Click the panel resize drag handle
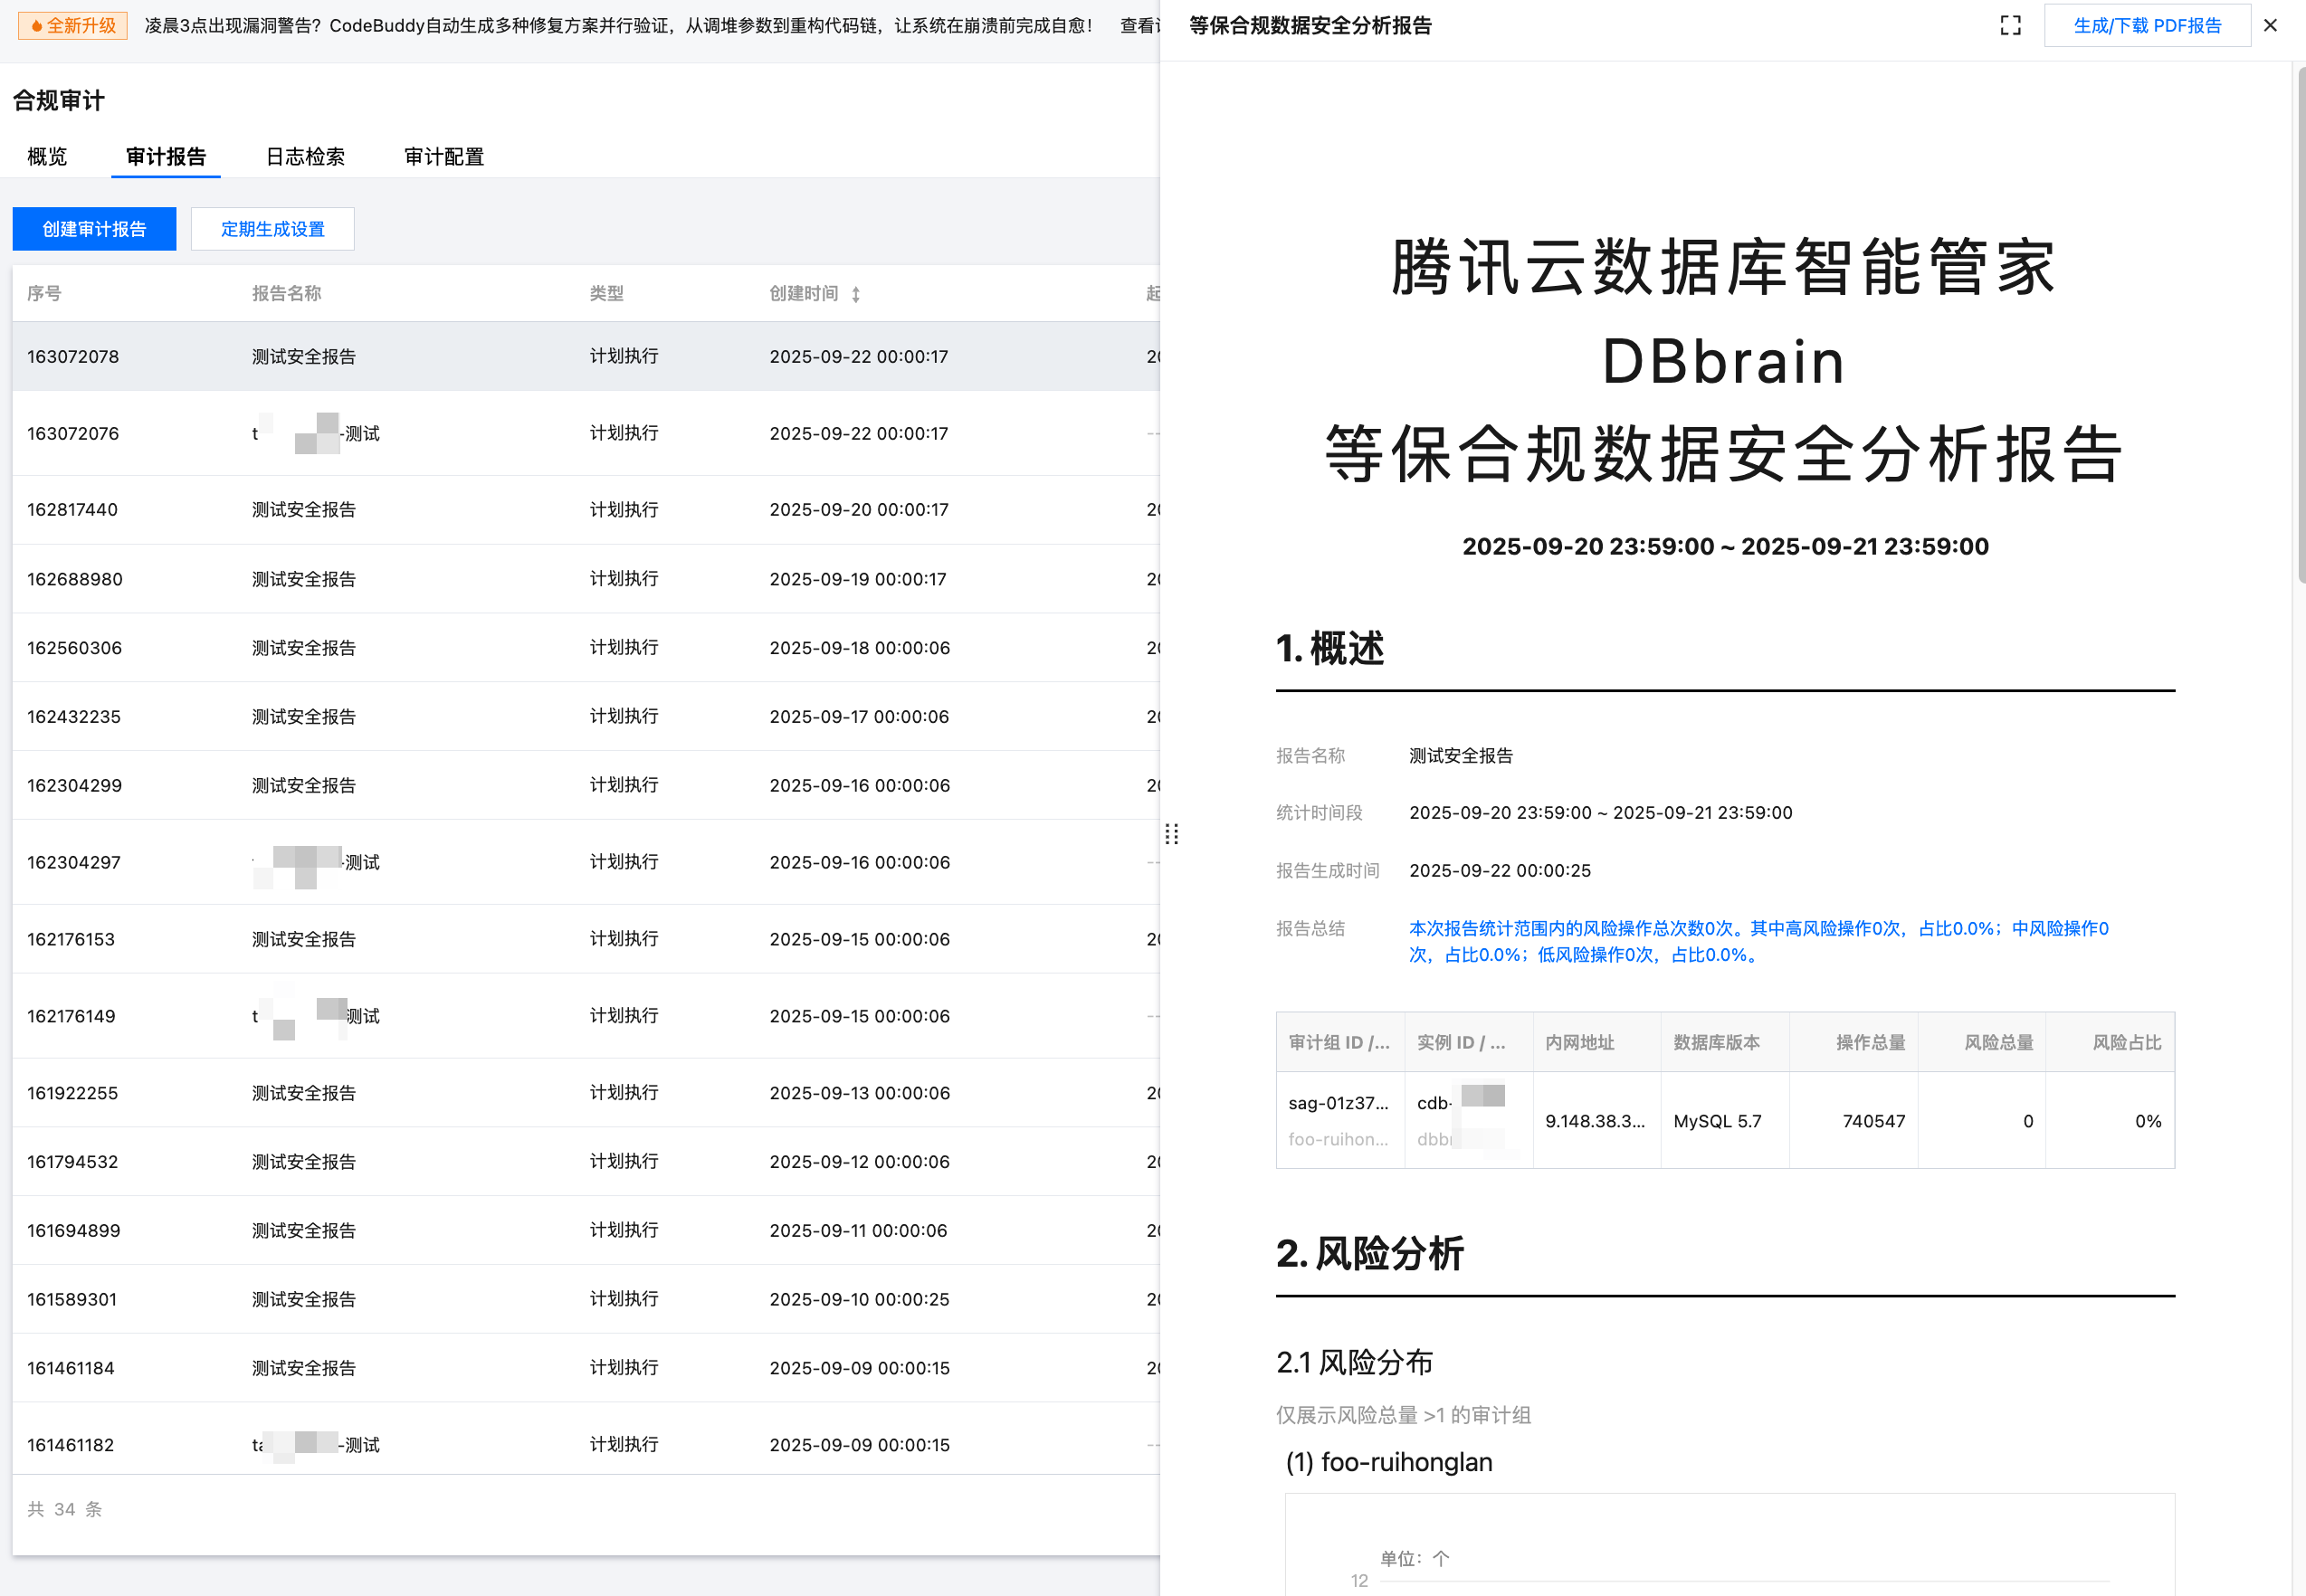 pos(1172,833)
